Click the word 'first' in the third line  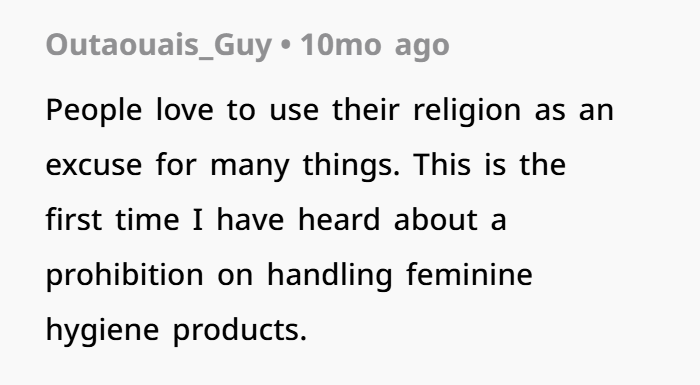[x=74, y=220]
